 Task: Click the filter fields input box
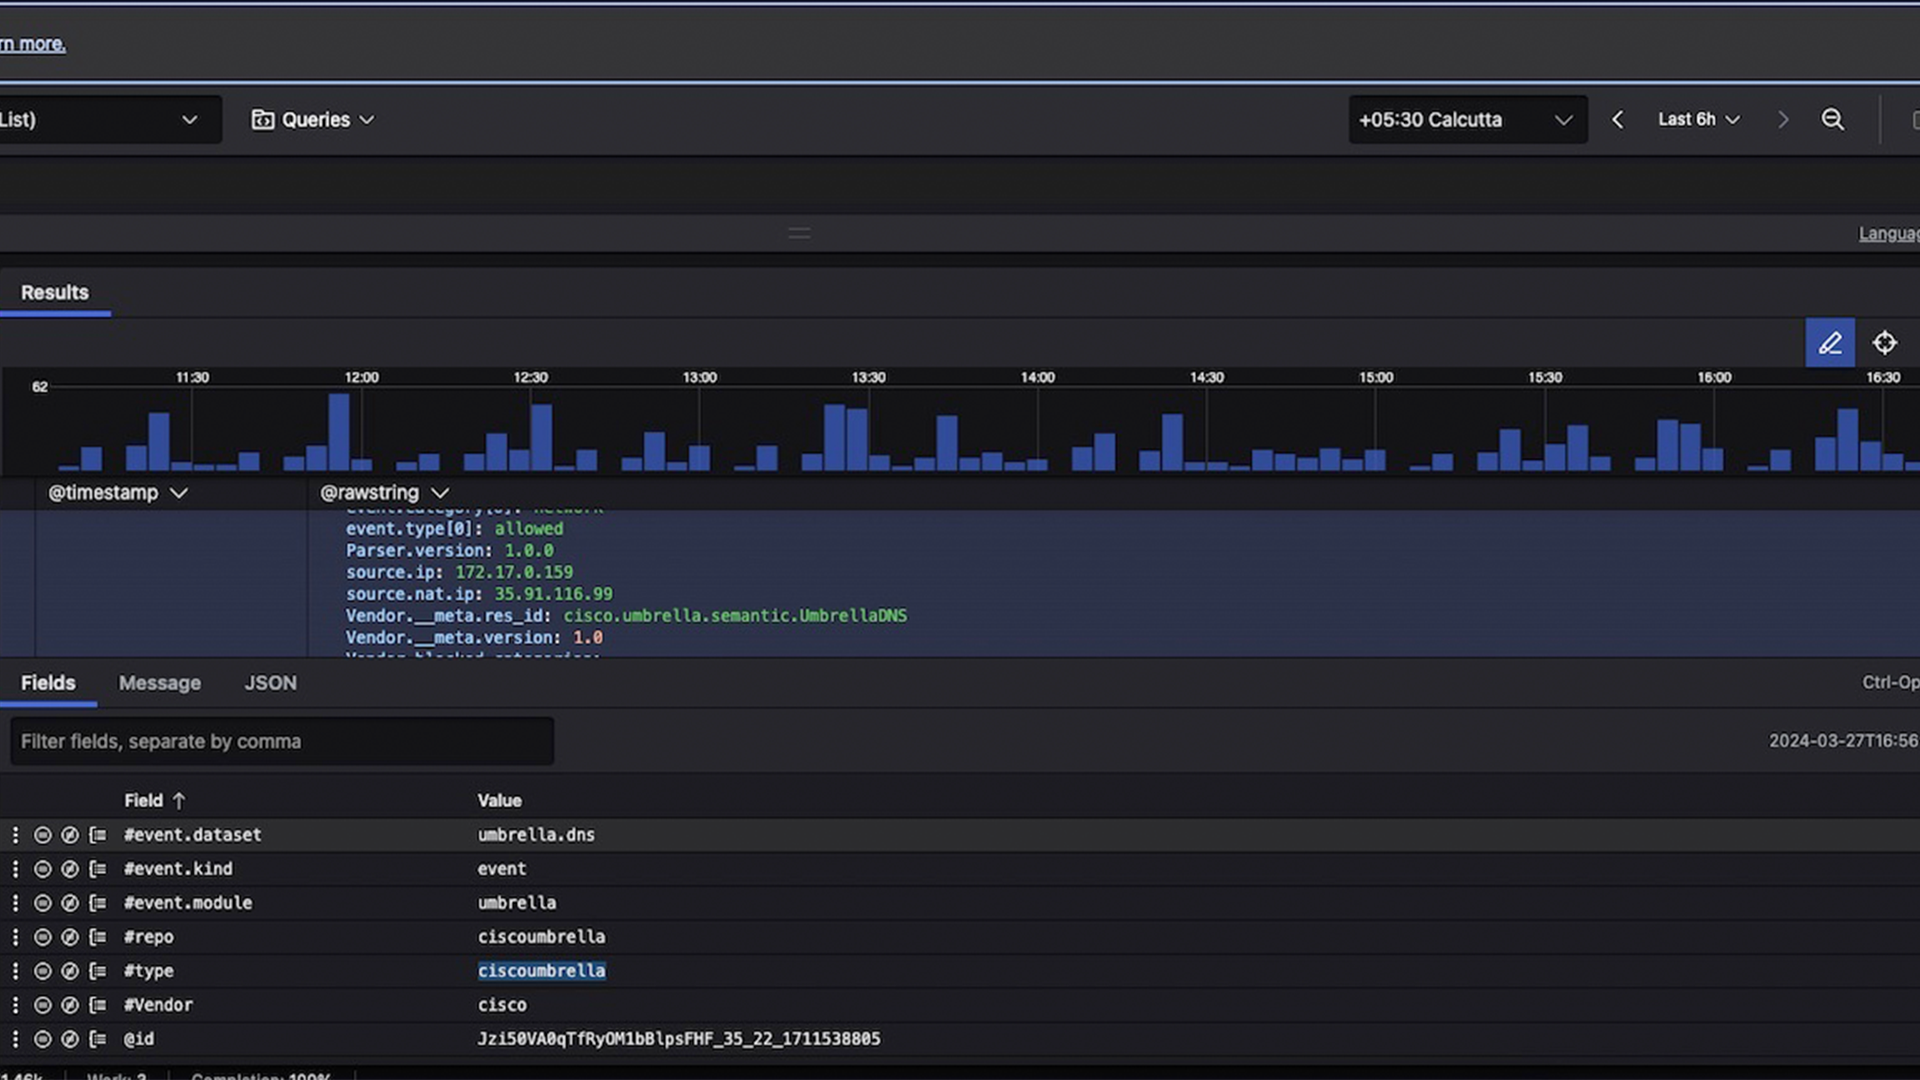point(282,741)
